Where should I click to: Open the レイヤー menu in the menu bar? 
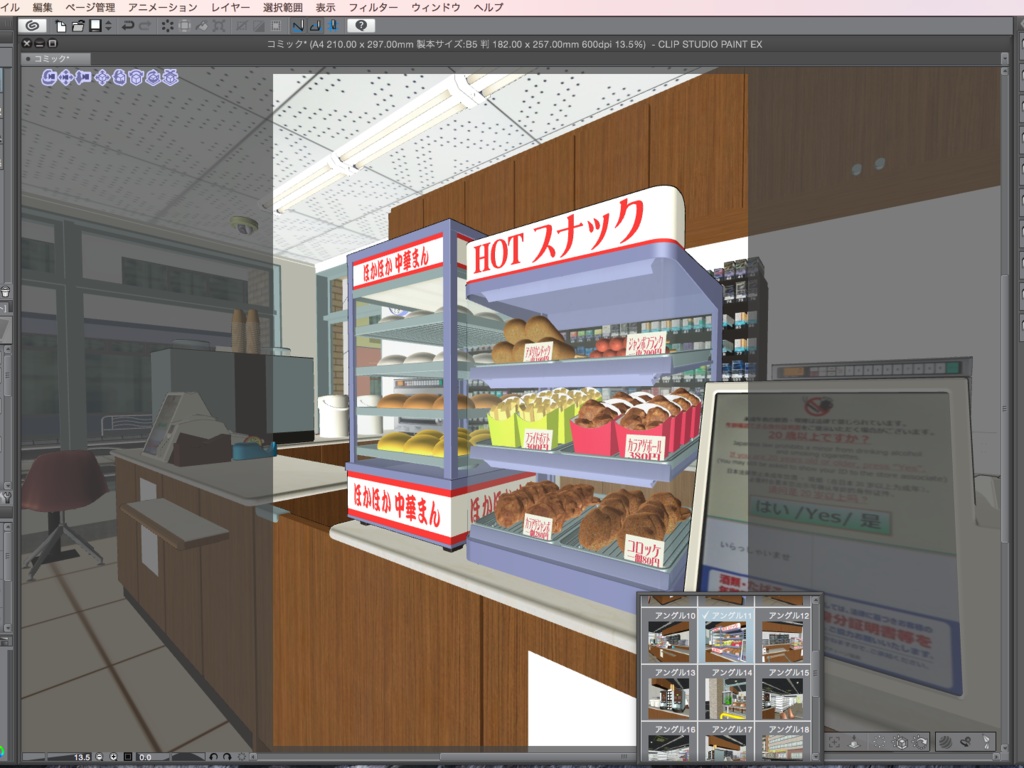pos(232,5)
